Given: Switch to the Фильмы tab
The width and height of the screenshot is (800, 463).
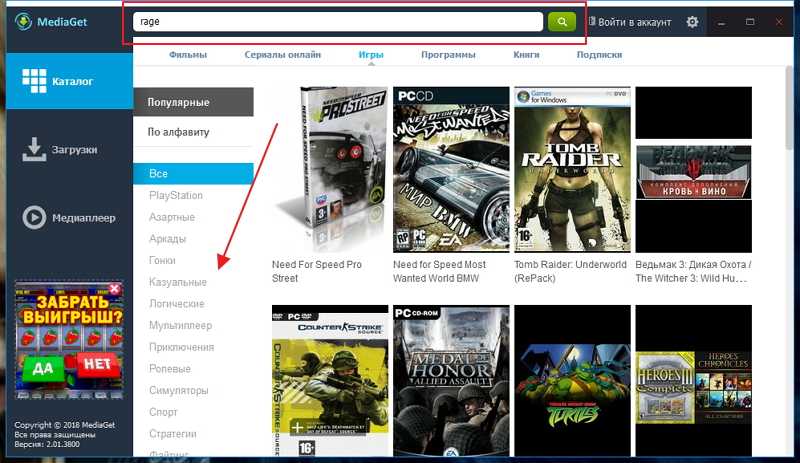Looking at the screenshot, I should coord(188,55).
